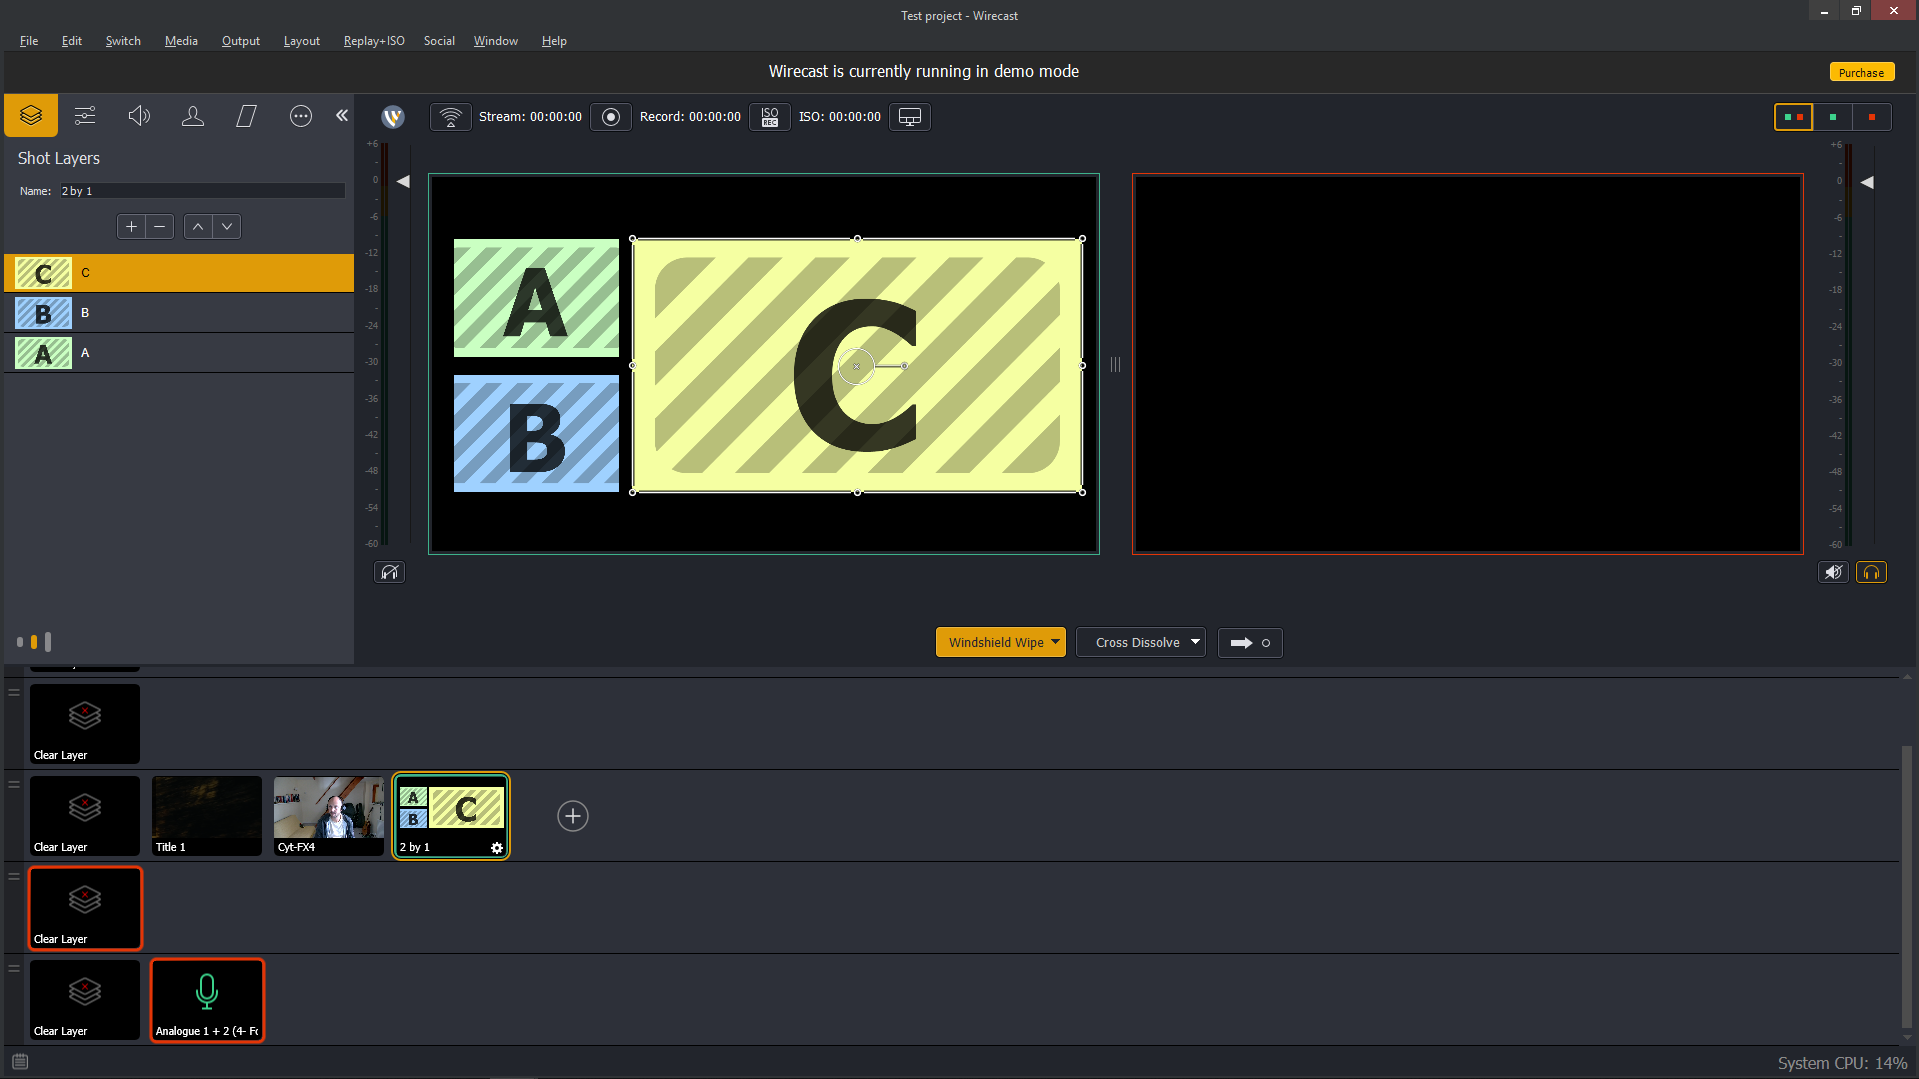The image size is (1919, 1079).
Task: Start recording with the record button
Action: [x=611, y=117]
